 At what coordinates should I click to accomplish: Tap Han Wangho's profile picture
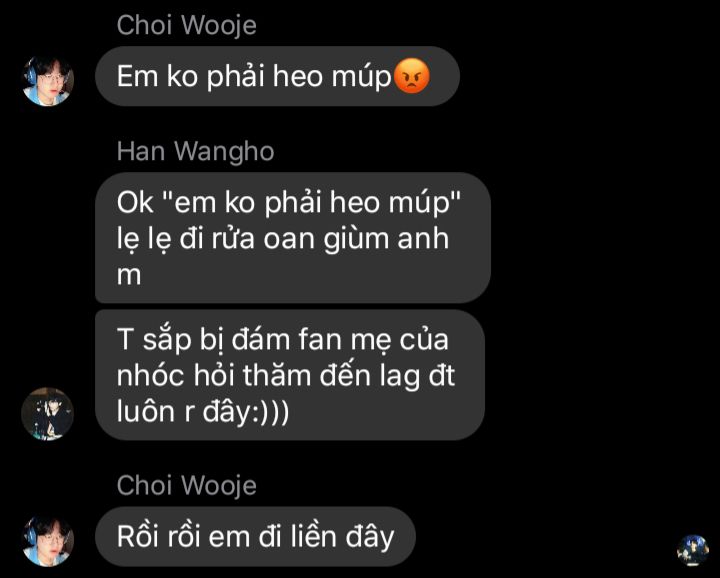tap(48, 413)
